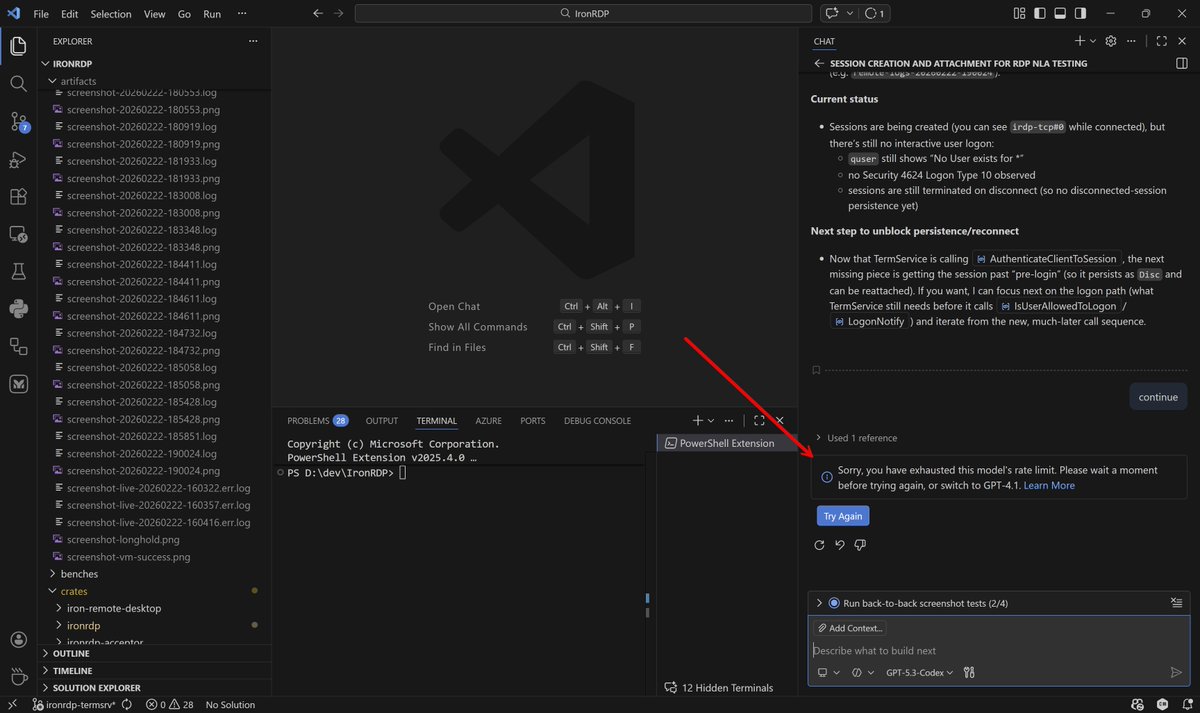This screenshot has width=1200, height=713.
Task: Open the Run menu
Action: tap(212, 14)
